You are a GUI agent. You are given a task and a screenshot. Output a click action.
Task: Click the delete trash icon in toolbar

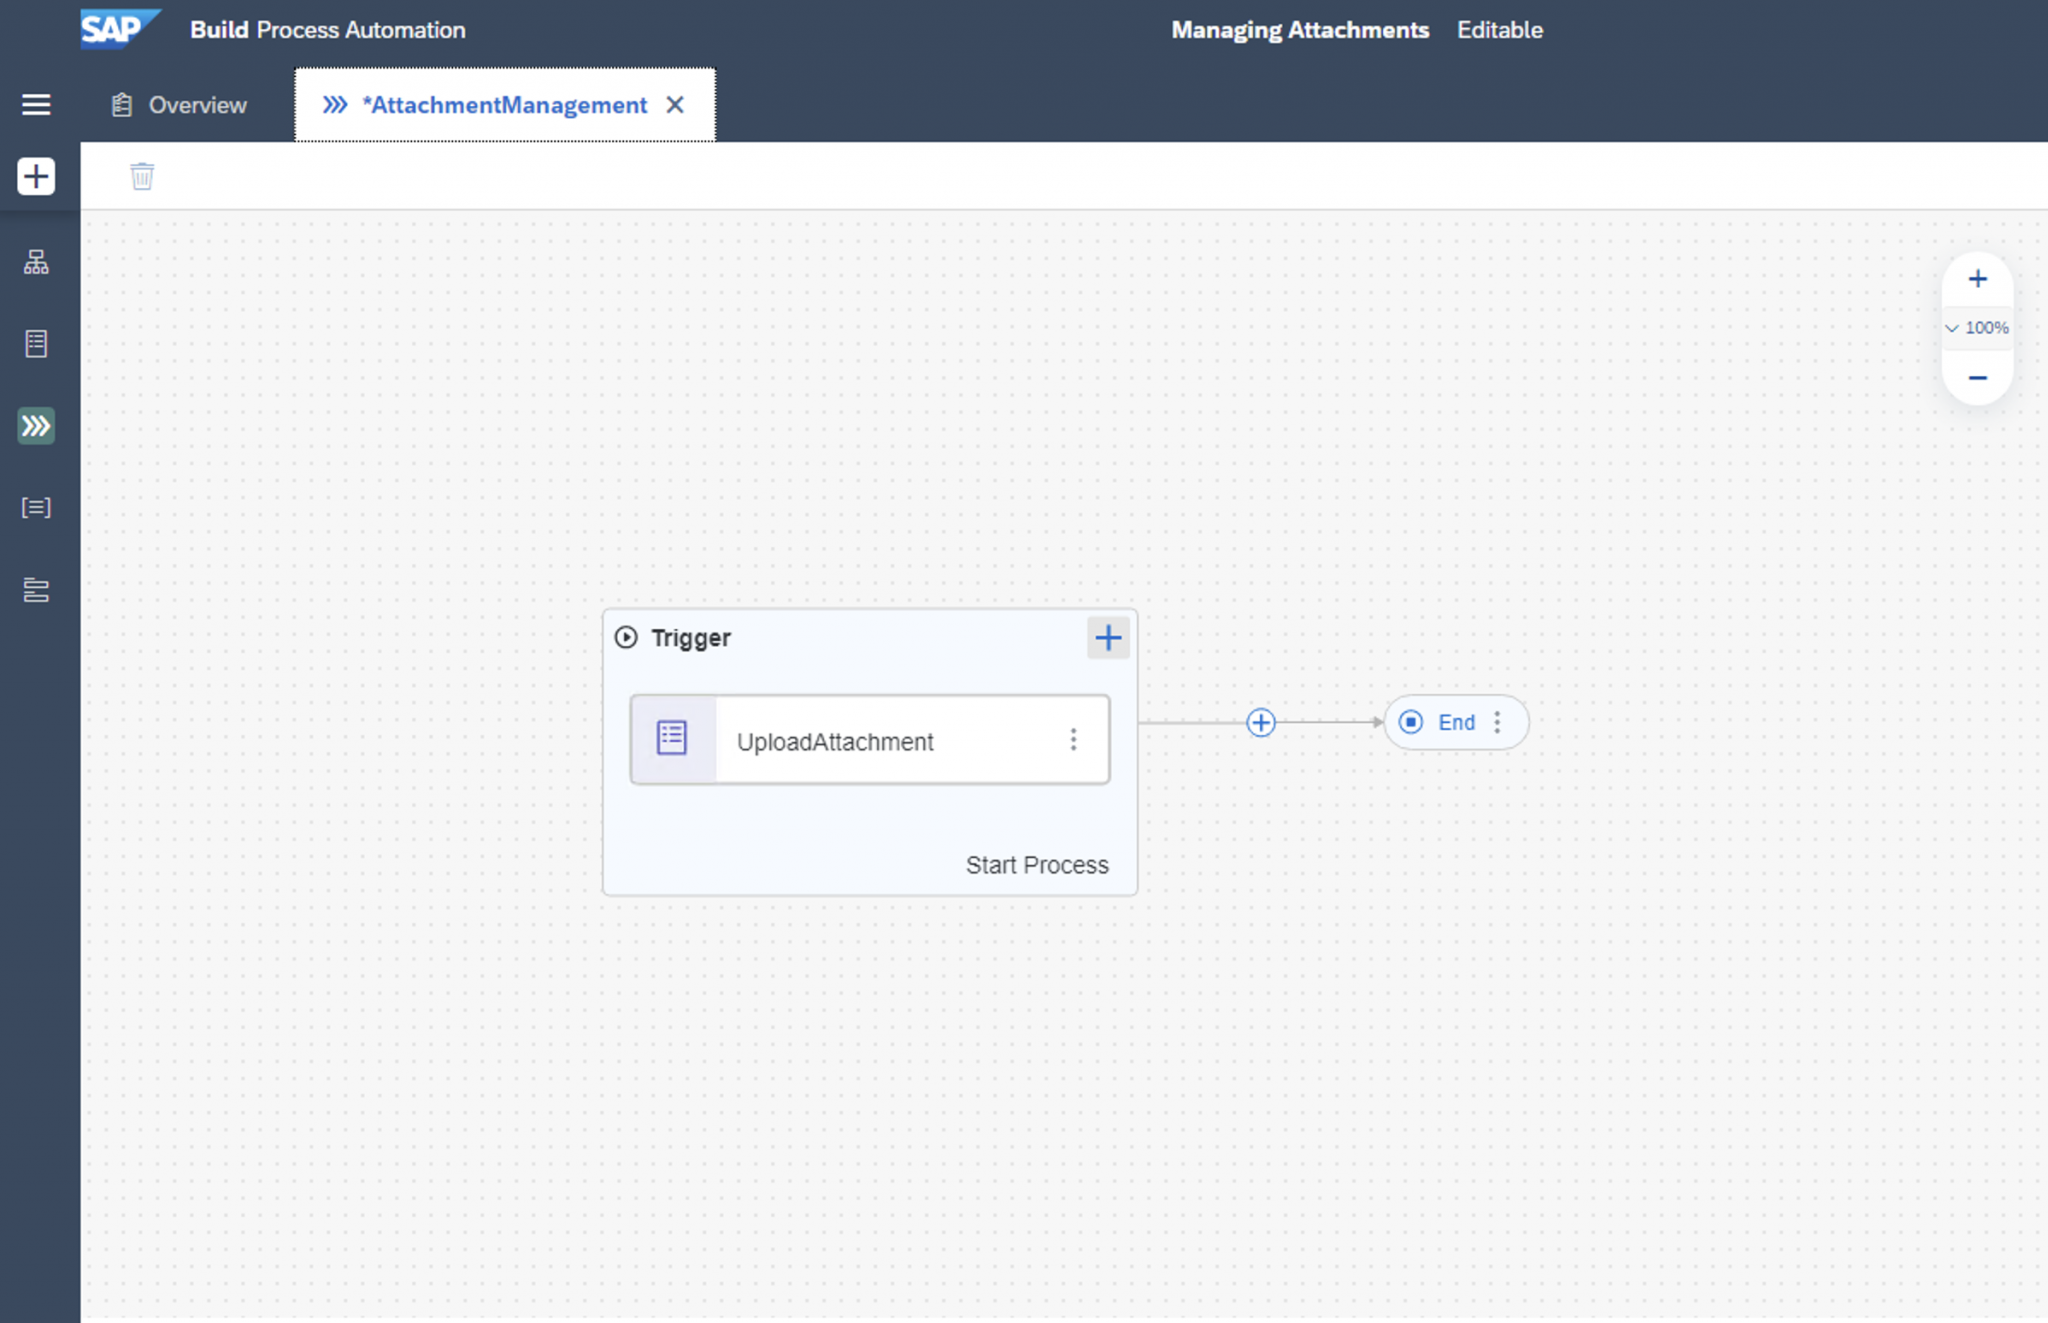pos(142,175)
